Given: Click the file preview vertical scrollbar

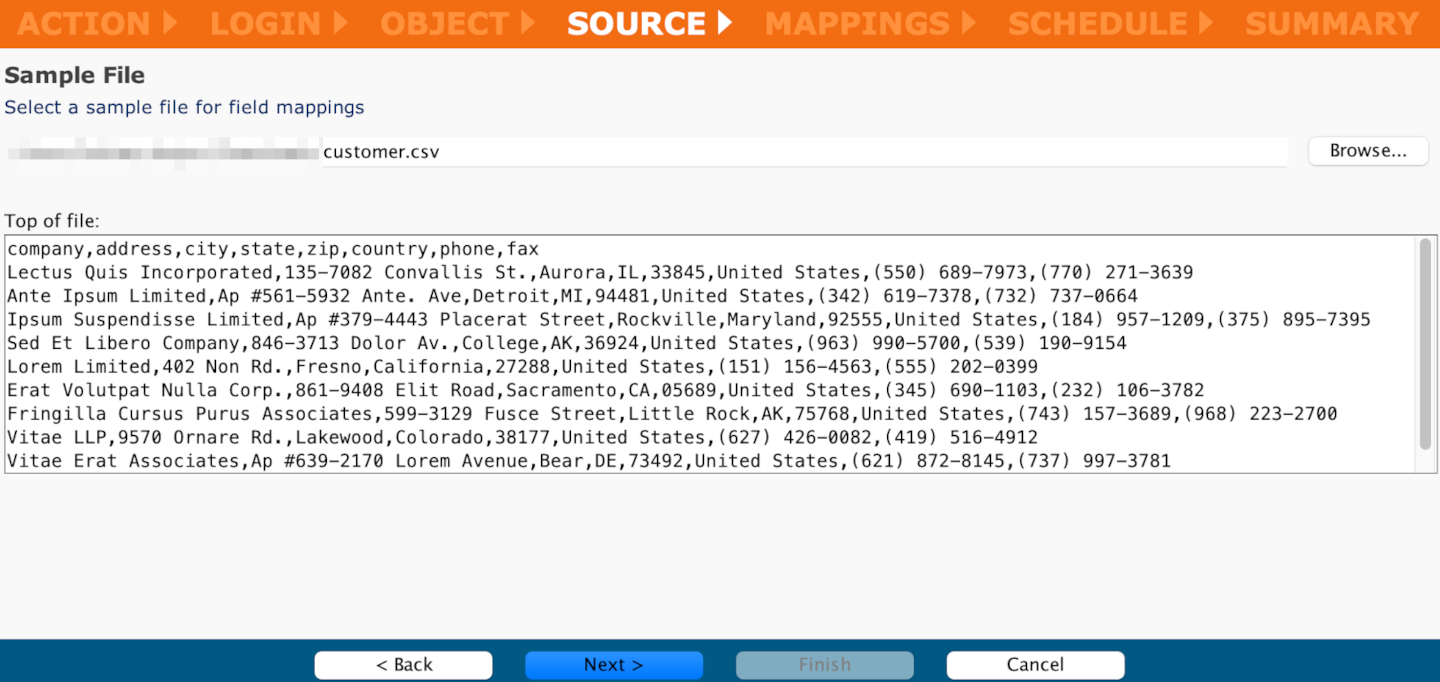Looking at the screenshot, I should click(1425, 343).
